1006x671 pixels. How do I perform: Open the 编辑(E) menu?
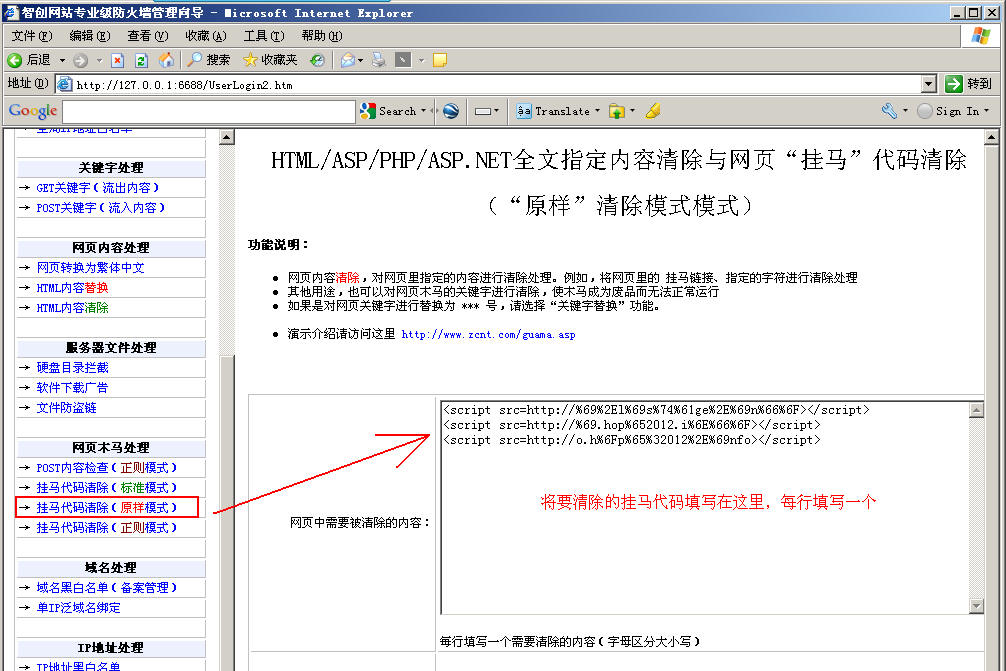click(x=90, y=36)
